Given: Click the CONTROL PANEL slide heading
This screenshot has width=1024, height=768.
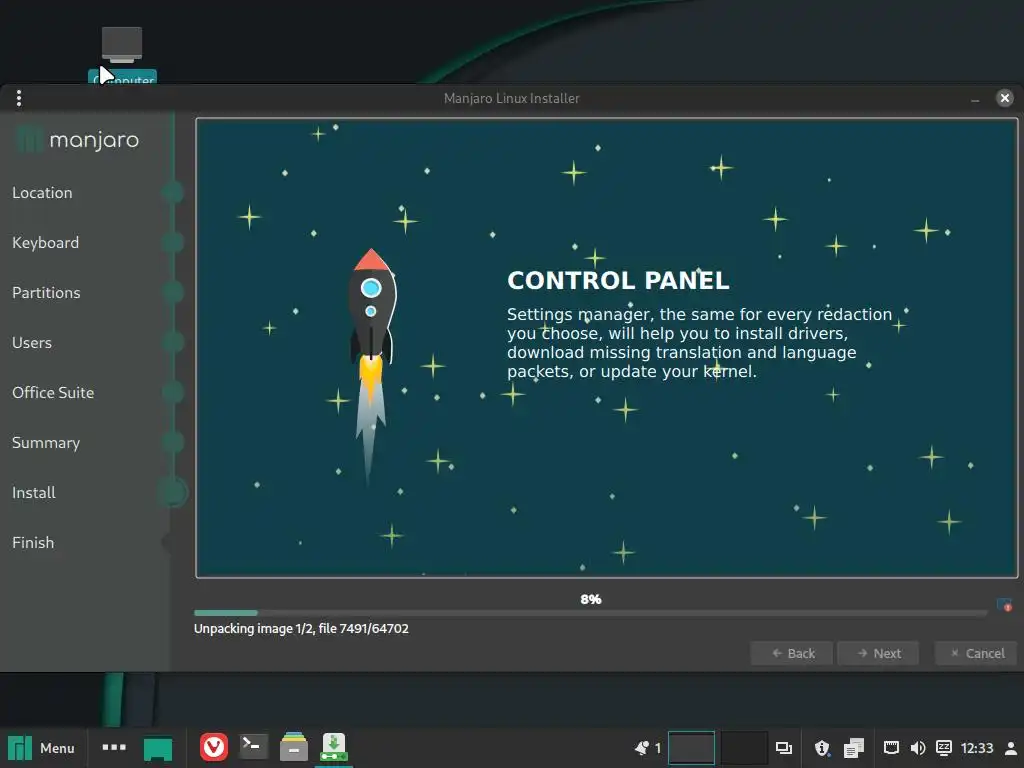Looking at the screenshot, I should pos(618,280).
